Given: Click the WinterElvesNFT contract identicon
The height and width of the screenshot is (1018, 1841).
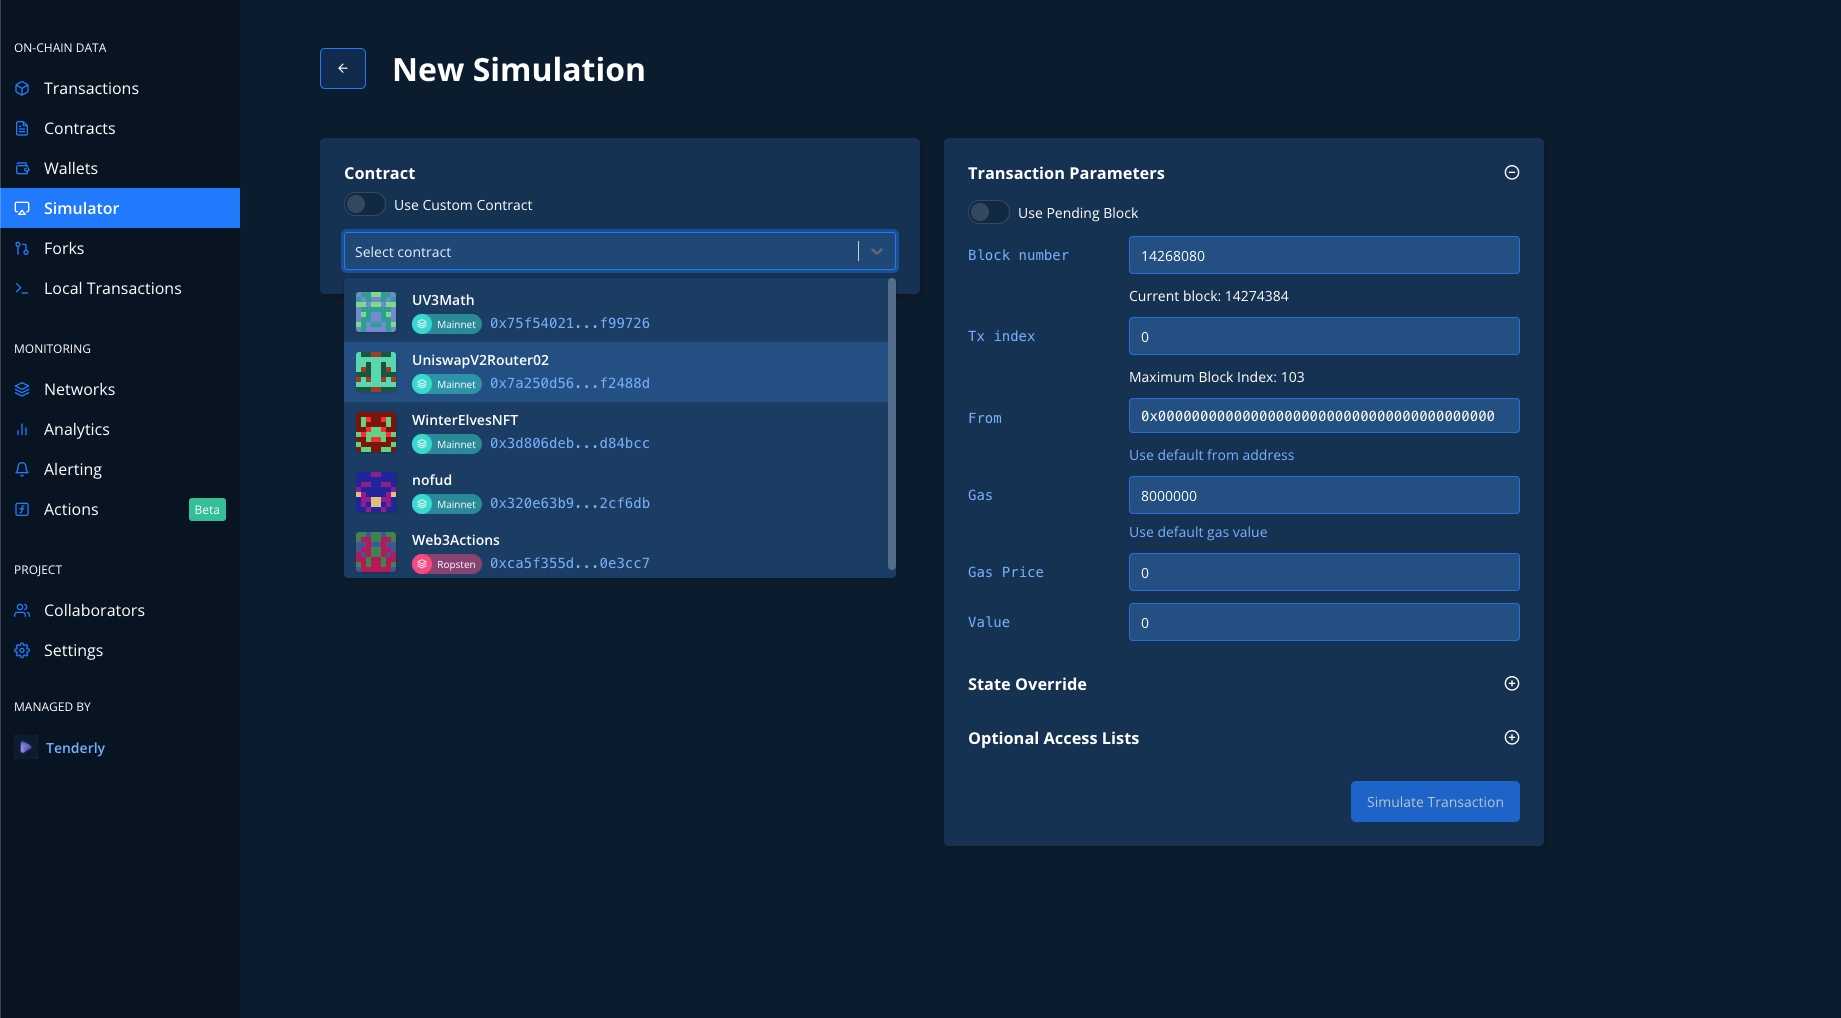Looking at the screenshot, I should [x=376, y=432].
